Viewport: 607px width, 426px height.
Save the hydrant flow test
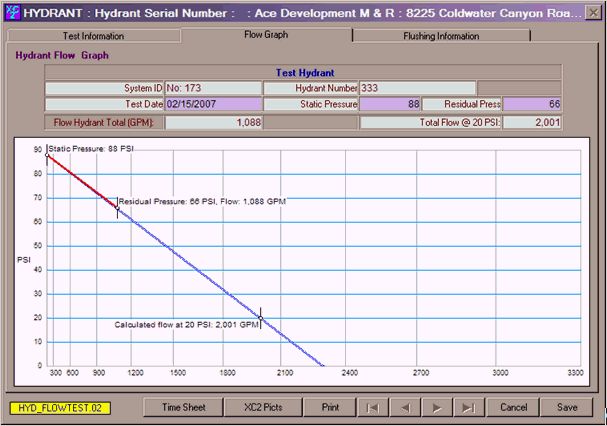(567, 407)
